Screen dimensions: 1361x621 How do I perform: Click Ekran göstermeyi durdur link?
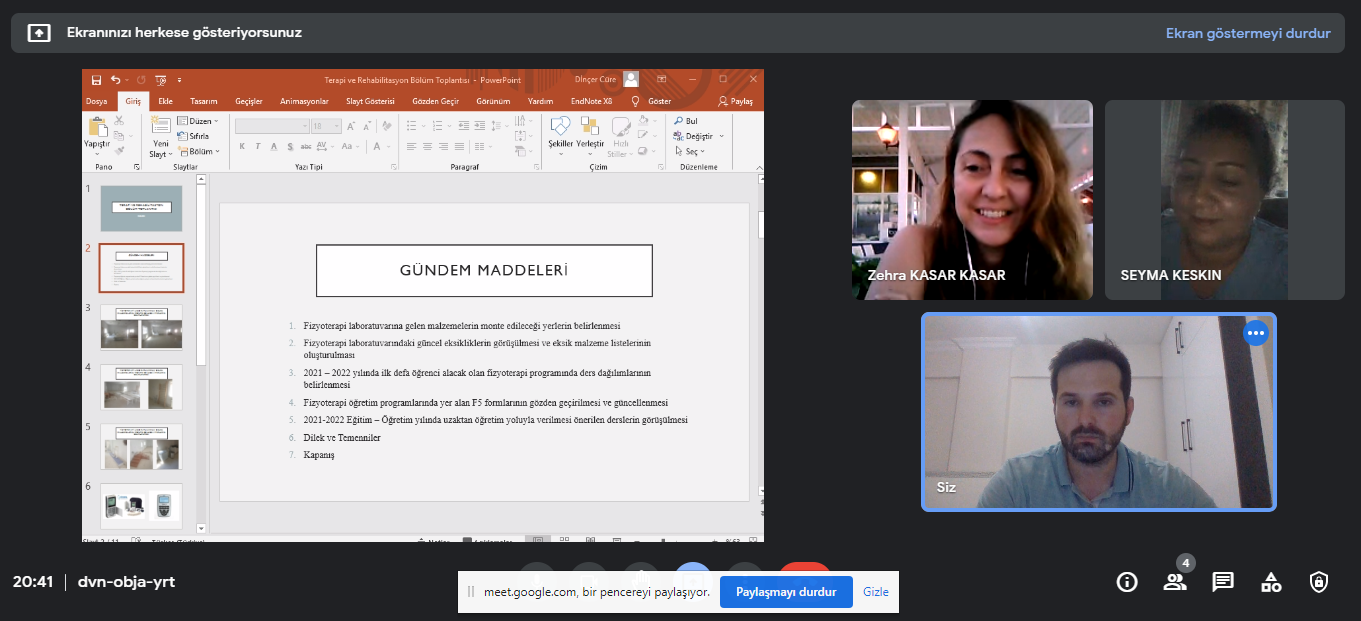(1247, 33)
